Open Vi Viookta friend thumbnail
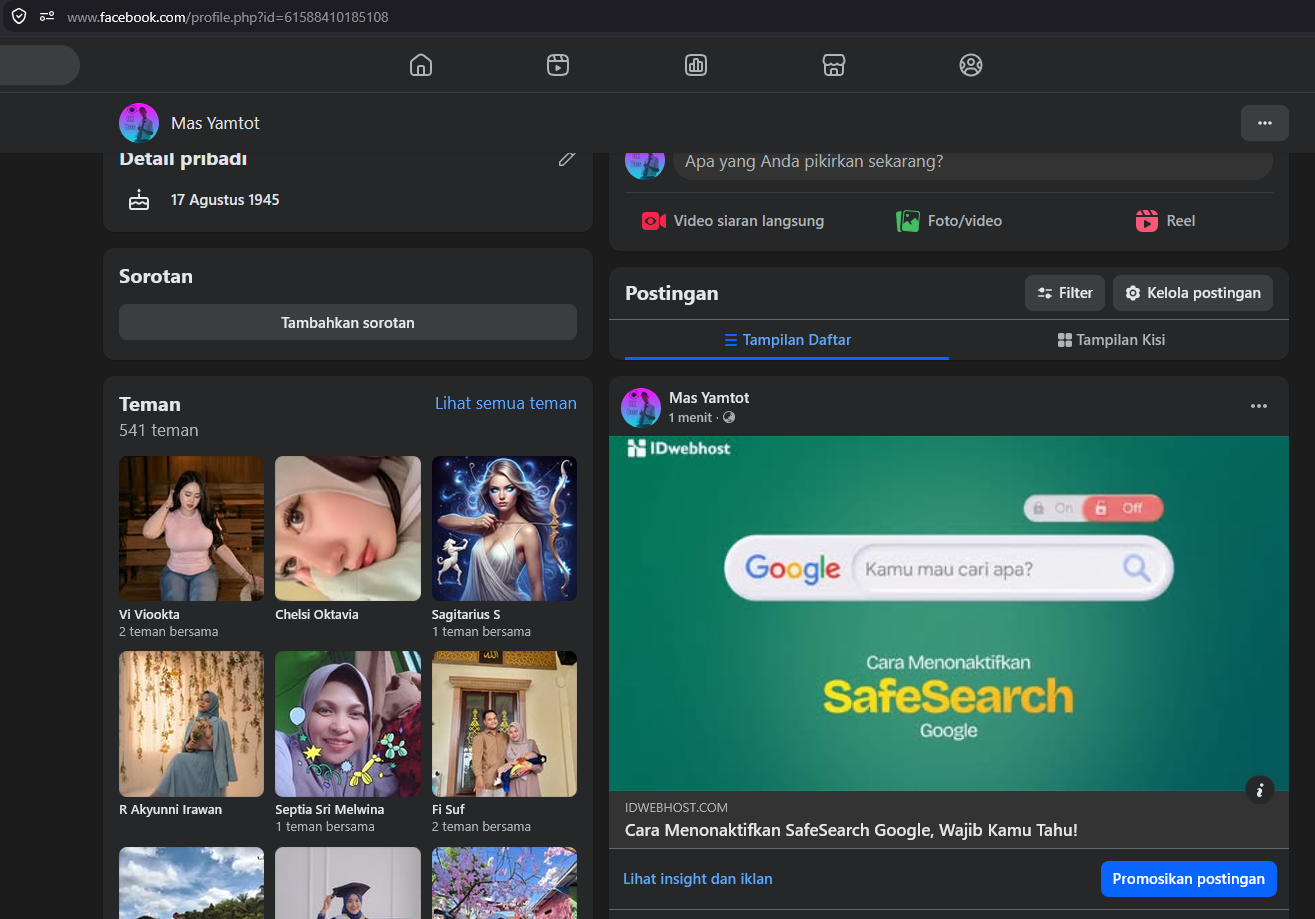The width and height of the screenshot is (1315, 919). point(192,529)
